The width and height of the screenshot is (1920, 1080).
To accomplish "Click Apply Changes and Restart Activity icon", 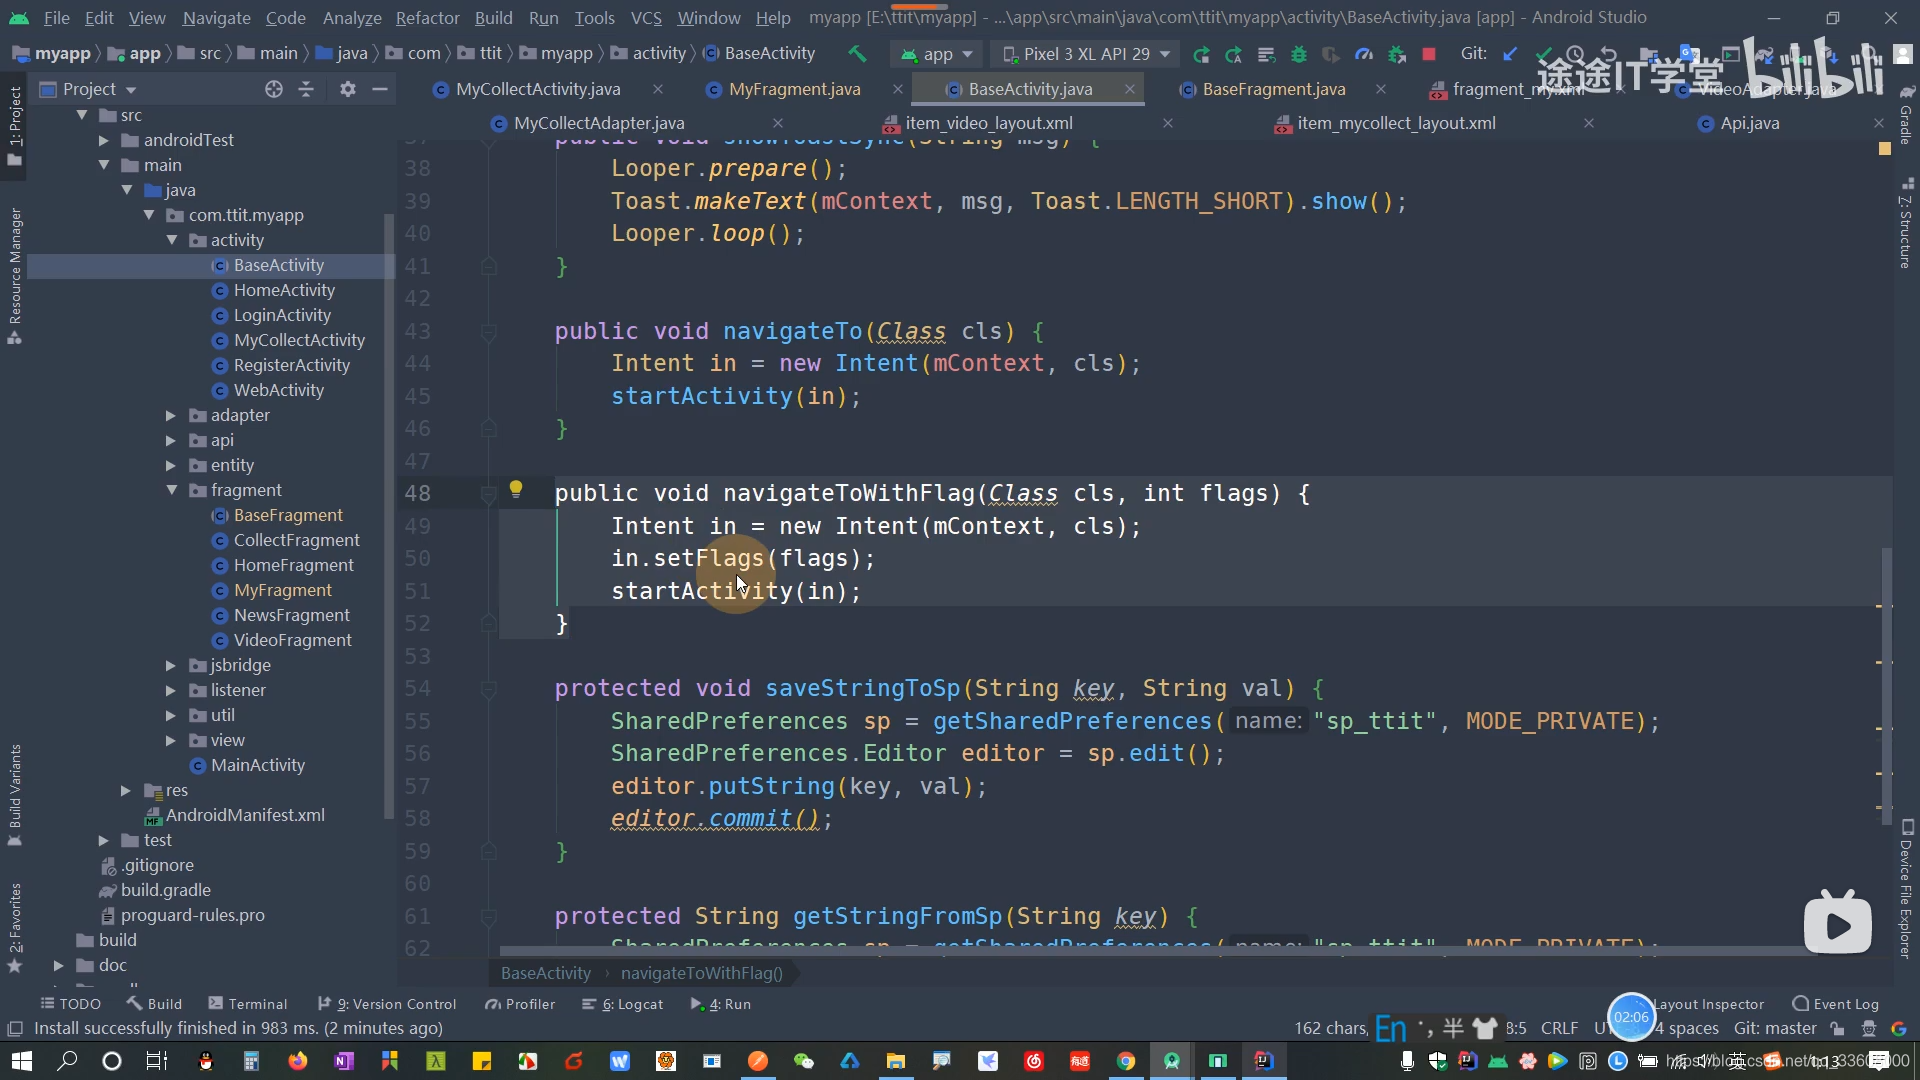I will point(1234,54).
